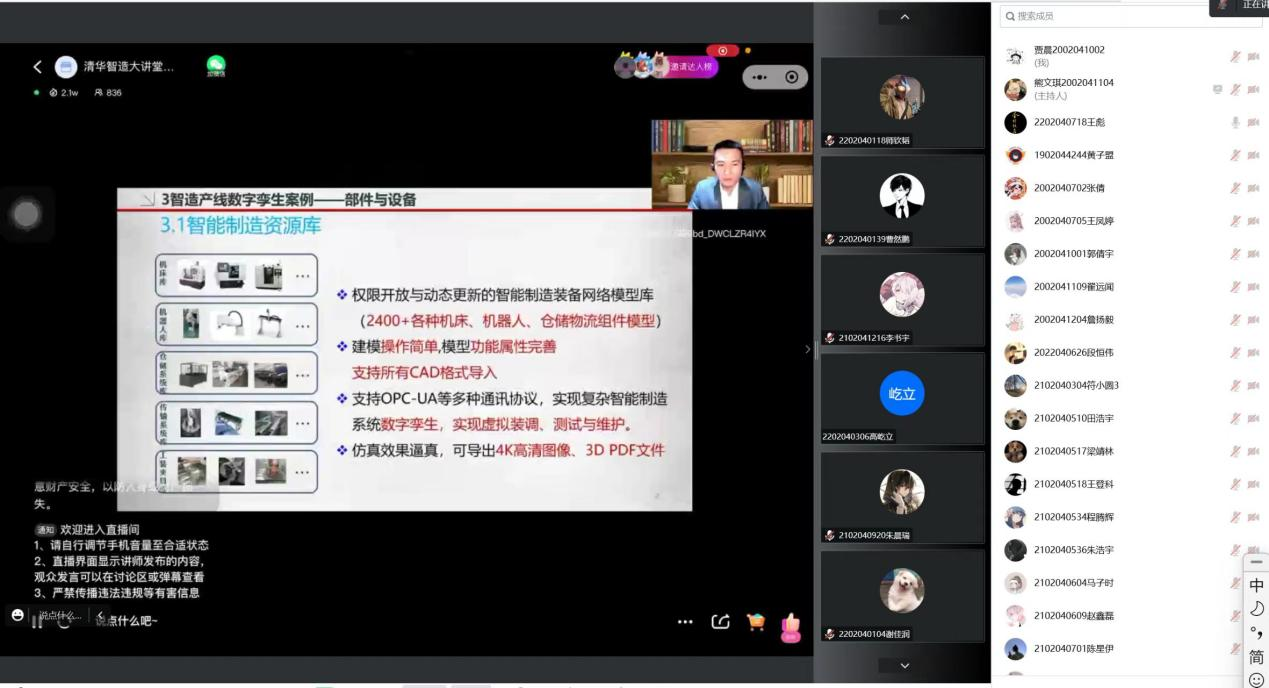The width and height of the screenshot is (1269, 688).
Task: Send a like with the thumbs-up icon
Action: tap(791, 627)
